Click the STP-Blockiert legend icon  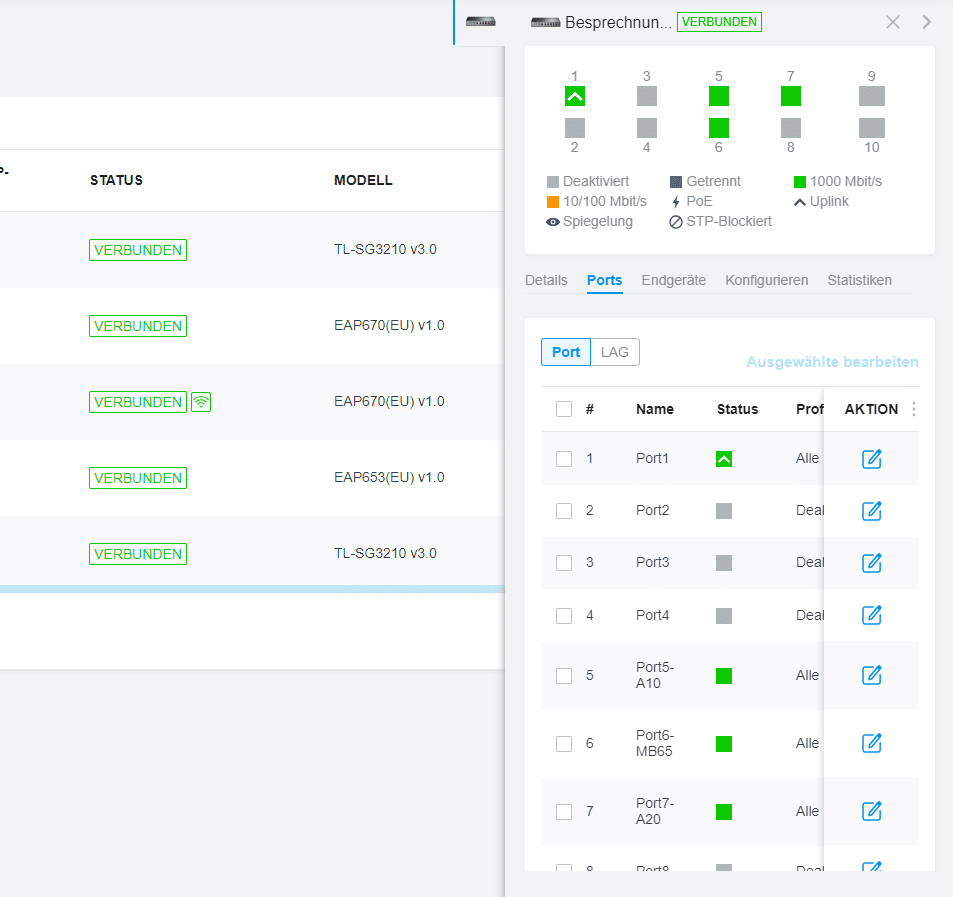coord(676,222)
